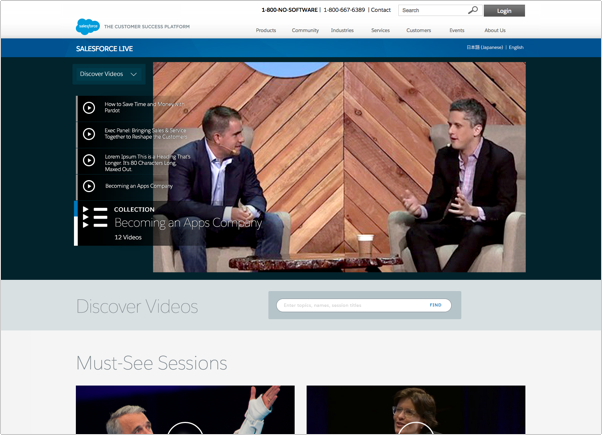Click the search magnifier icon
This screenshot has width=602, height=435.
click(473, 10)
